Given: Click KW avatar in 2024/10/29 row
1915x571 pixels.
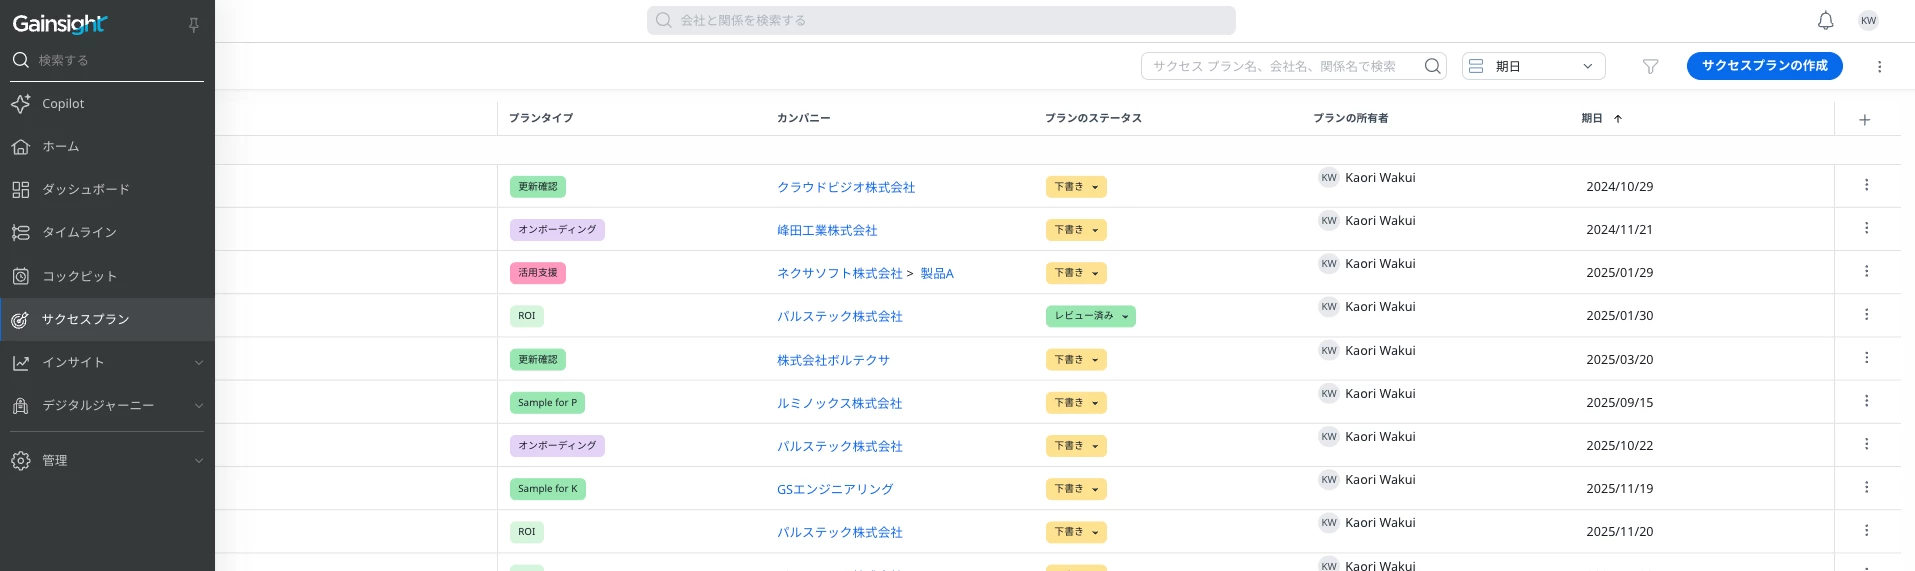Looking at the screenshot, I should click(x=1329, y=178).
